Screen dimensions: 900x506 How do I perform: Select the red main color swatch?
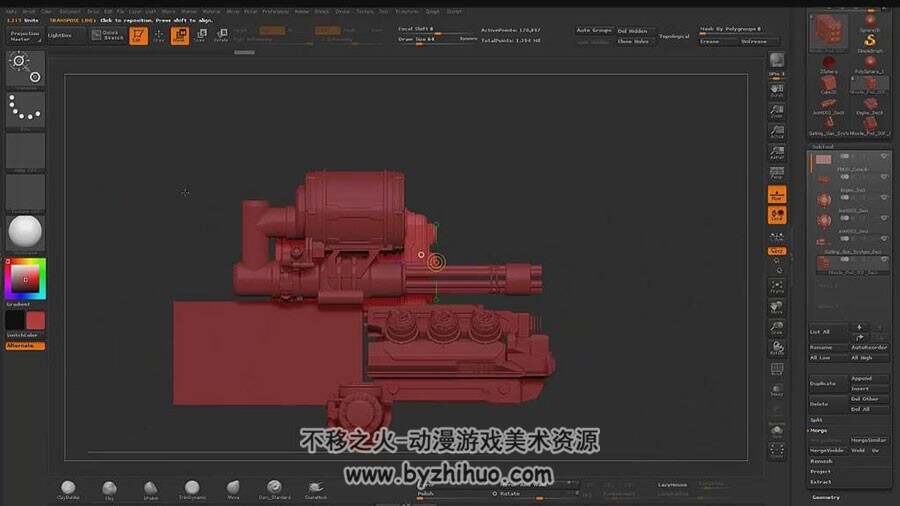click(35, 320)
